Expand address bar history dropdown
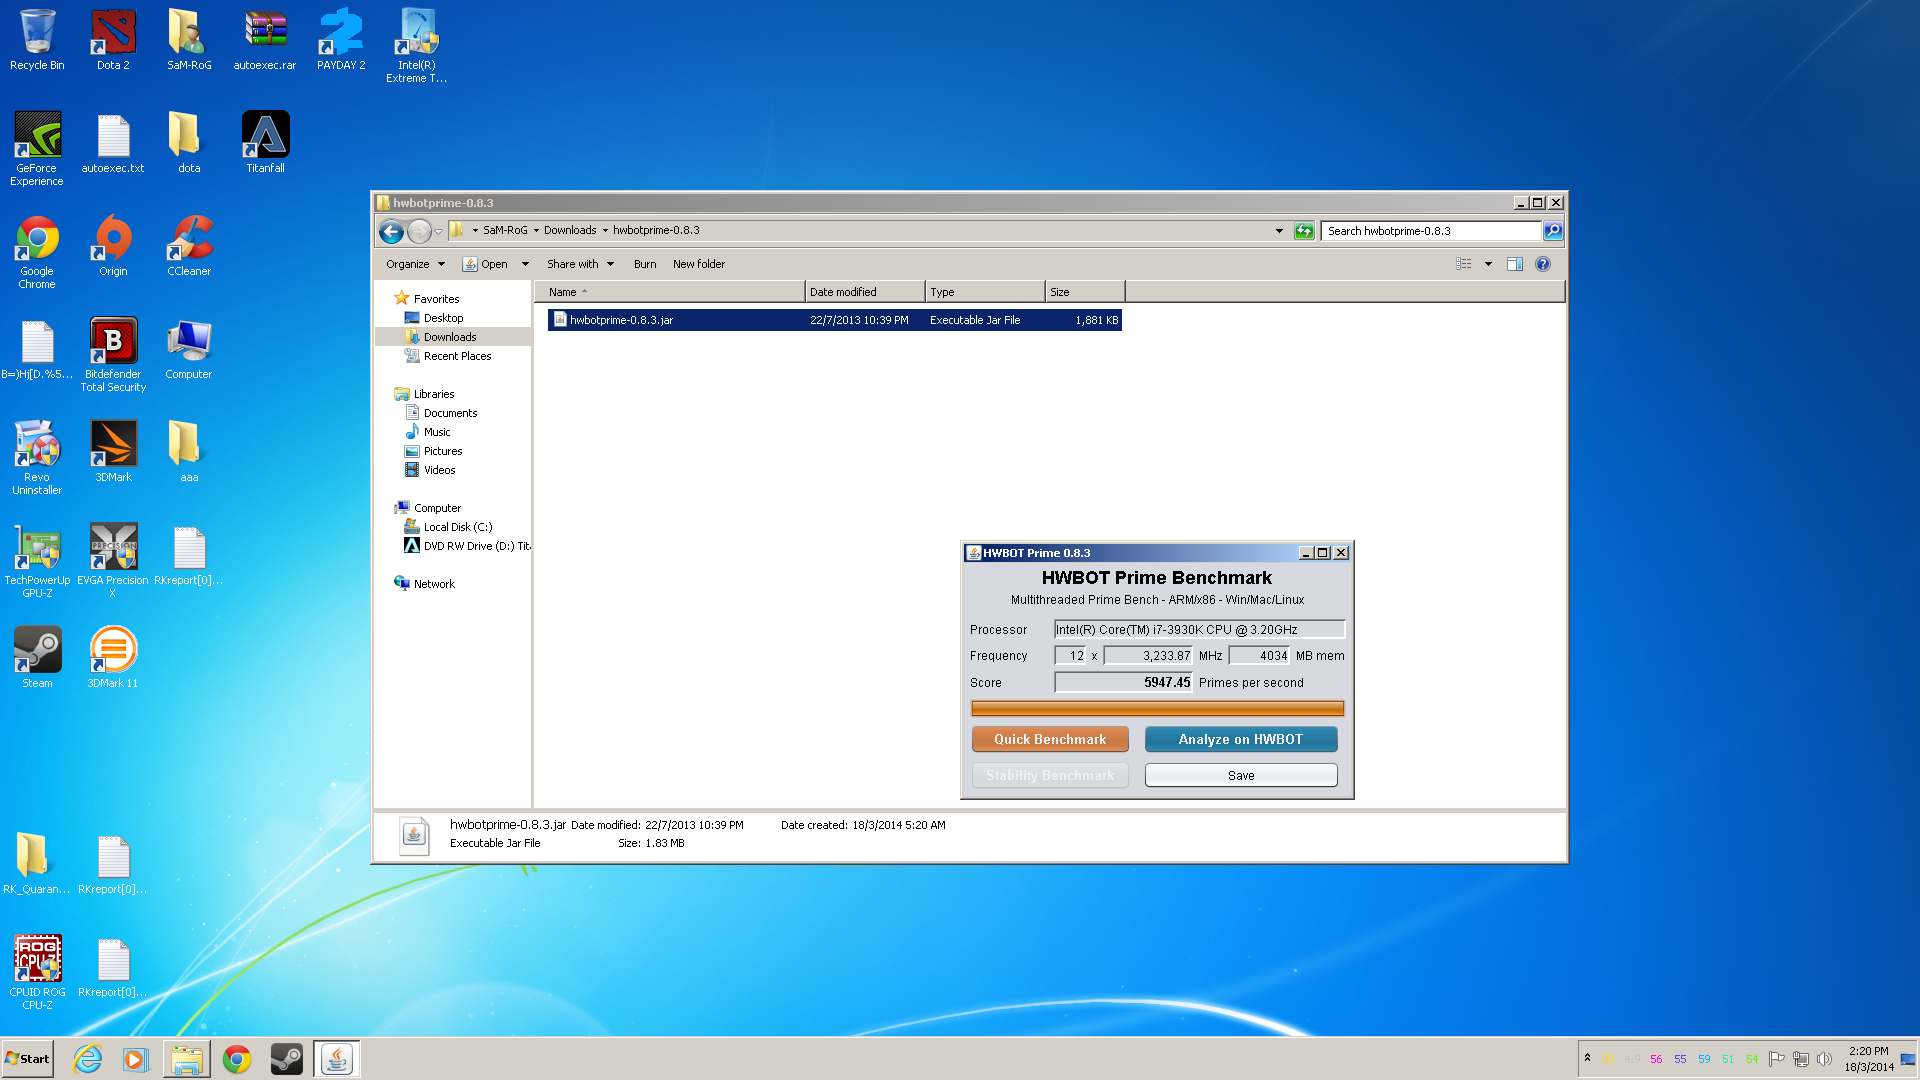The height and width of the screenshot is (1080, 1920). [1279, 231]
